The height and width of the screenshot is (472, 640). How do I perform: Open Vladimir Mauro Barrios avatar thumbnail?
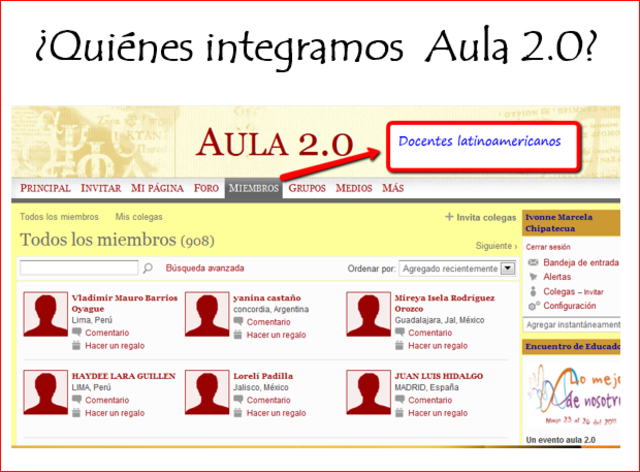click(x=46, y=314)
